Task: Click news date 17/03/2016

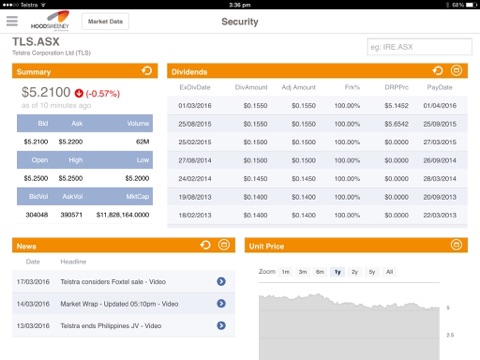Action: point(33,282)
